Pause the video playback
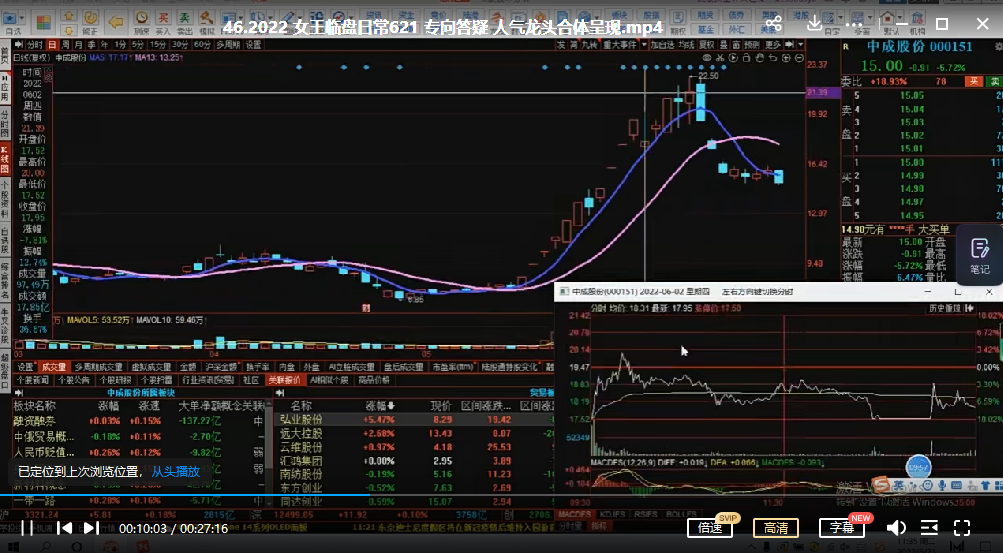 click(x=27, y=527)
